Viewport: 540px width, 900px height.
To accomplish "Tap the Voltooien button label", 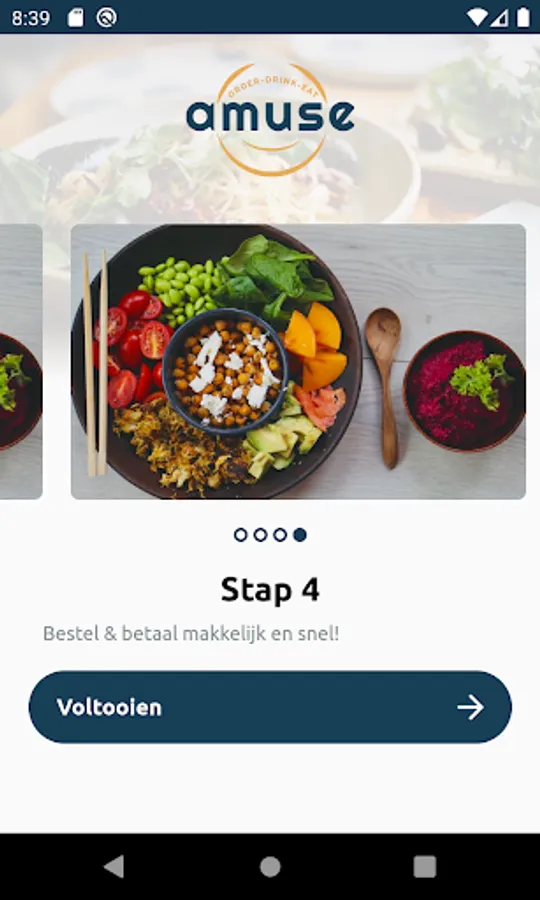I will point(109,707).
